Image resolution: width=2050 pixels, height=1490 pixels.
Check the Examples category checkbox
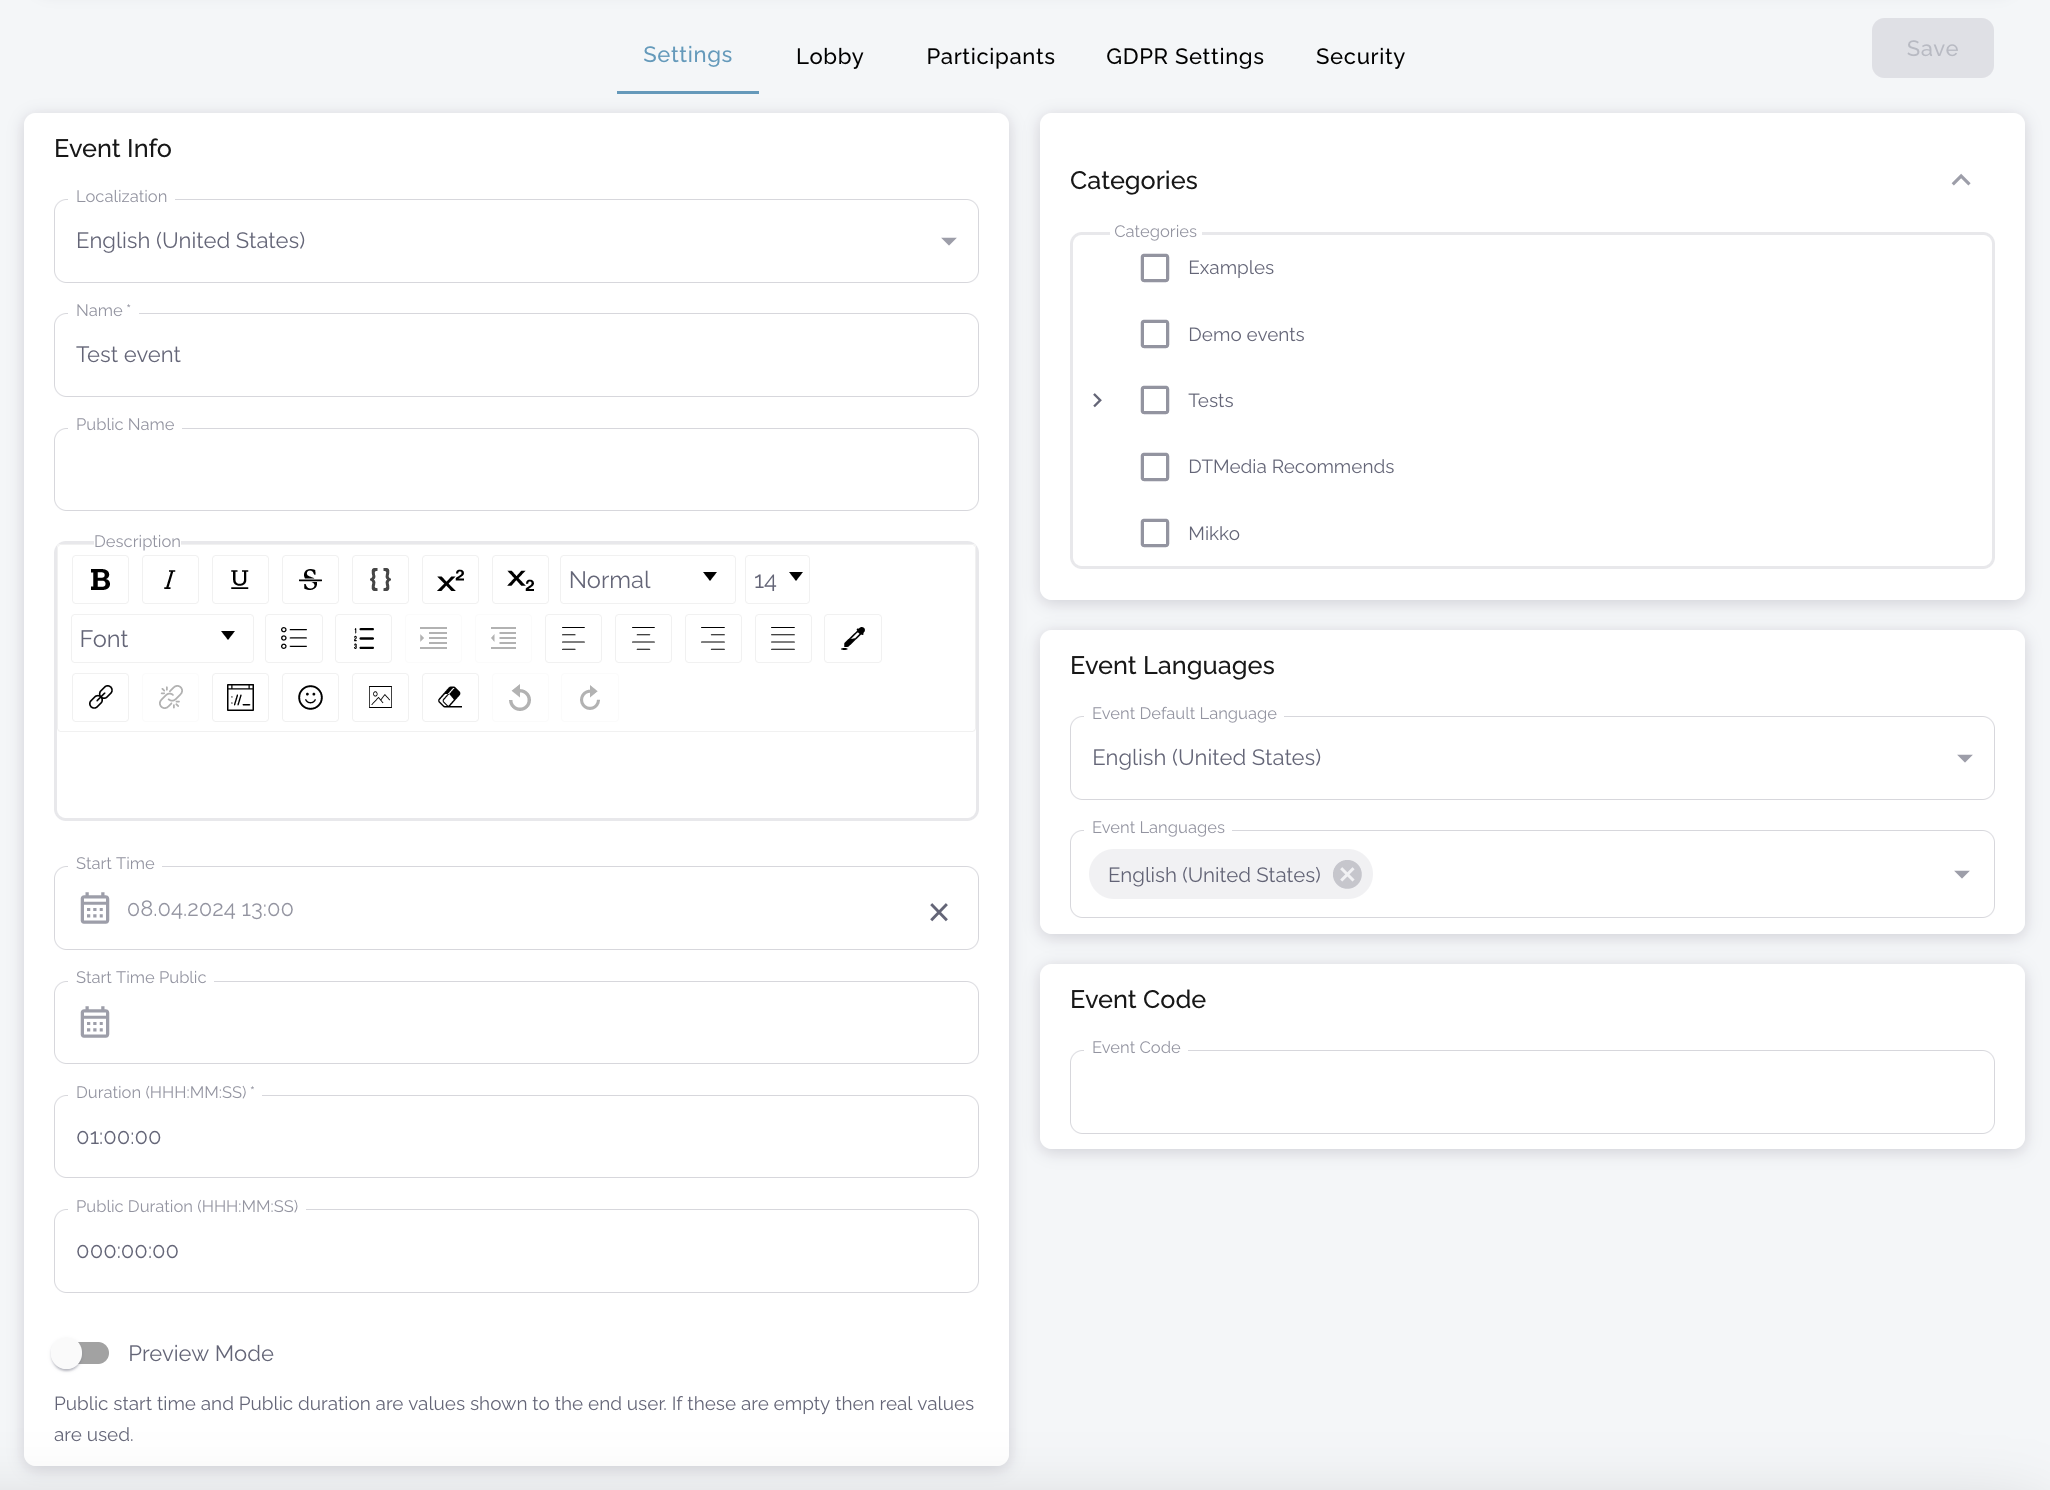1155,268
